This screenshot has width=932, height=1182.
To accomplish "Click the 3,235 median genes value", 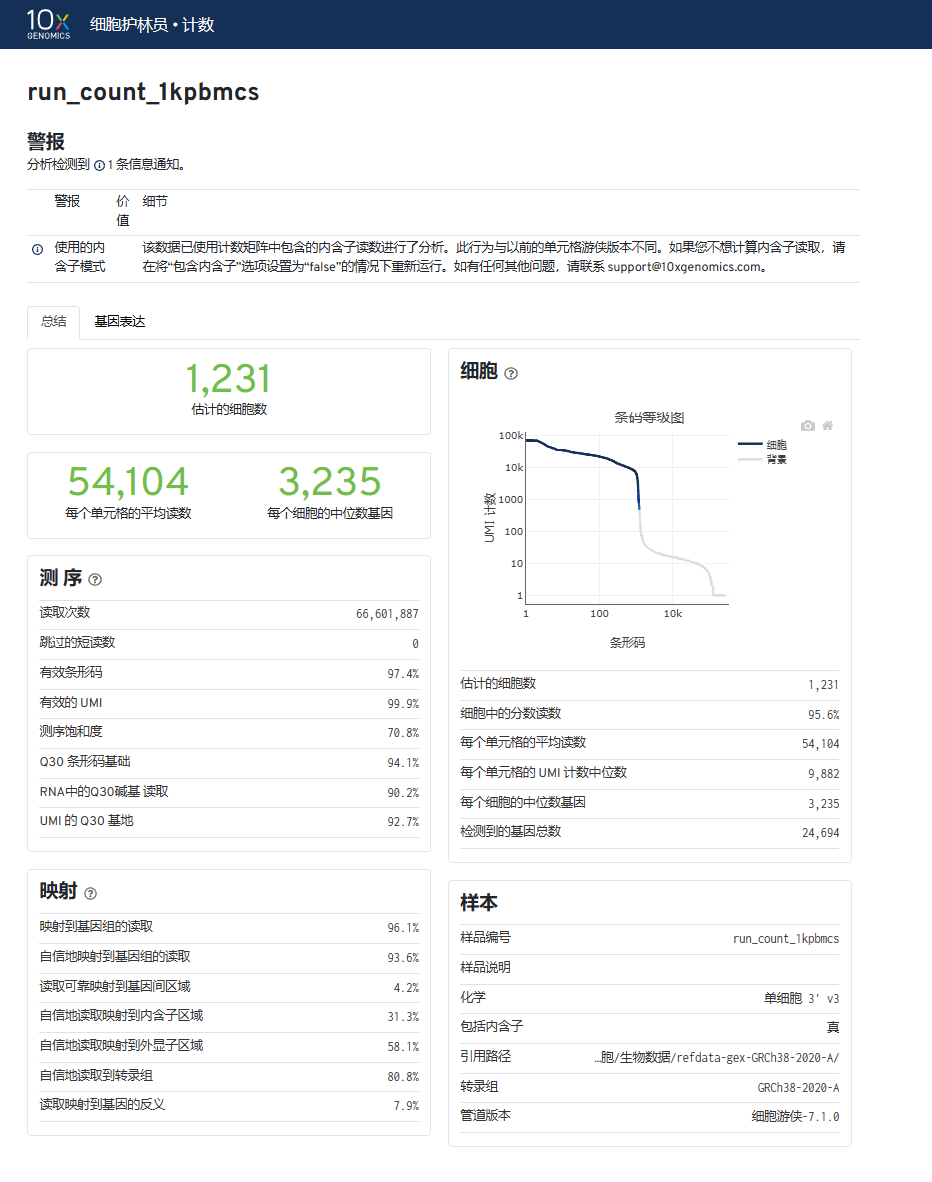I will (330, 482).
